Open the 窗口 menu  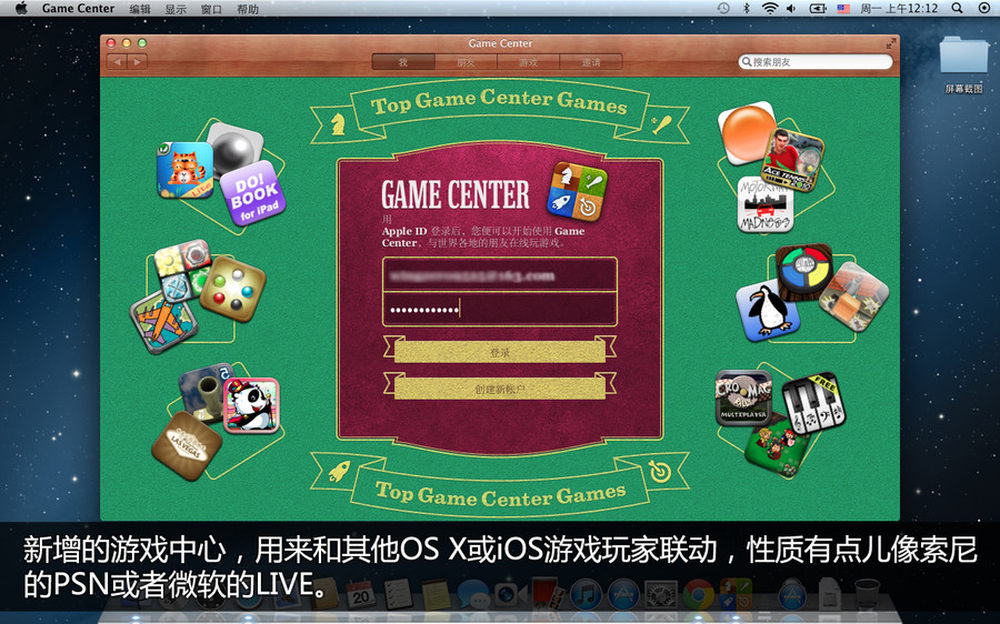[x=211, y=9]
